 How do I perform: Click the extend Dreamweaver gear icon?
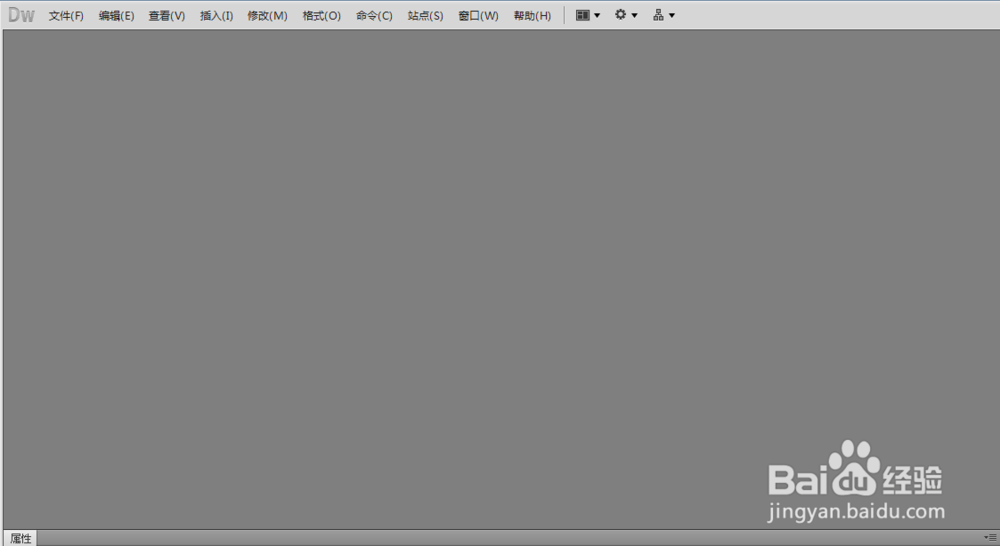tap(621, 15)
